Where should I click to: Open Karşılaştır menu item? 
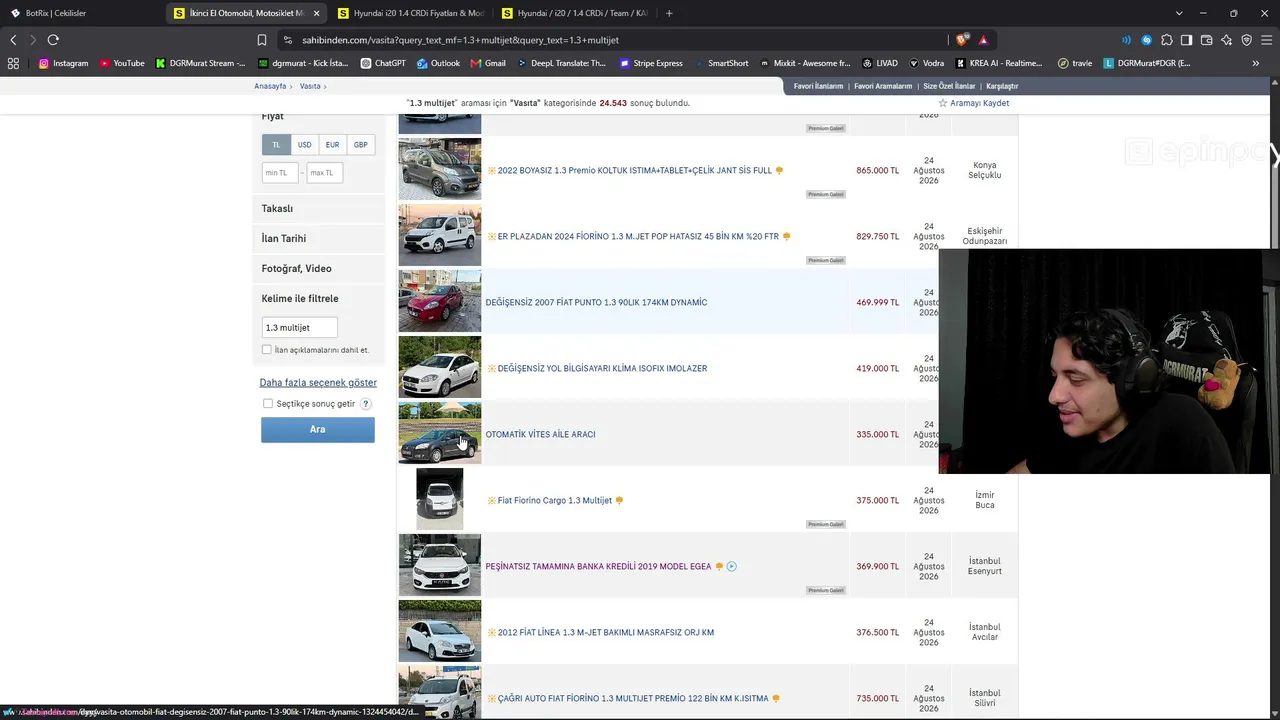click(1002, 86)
